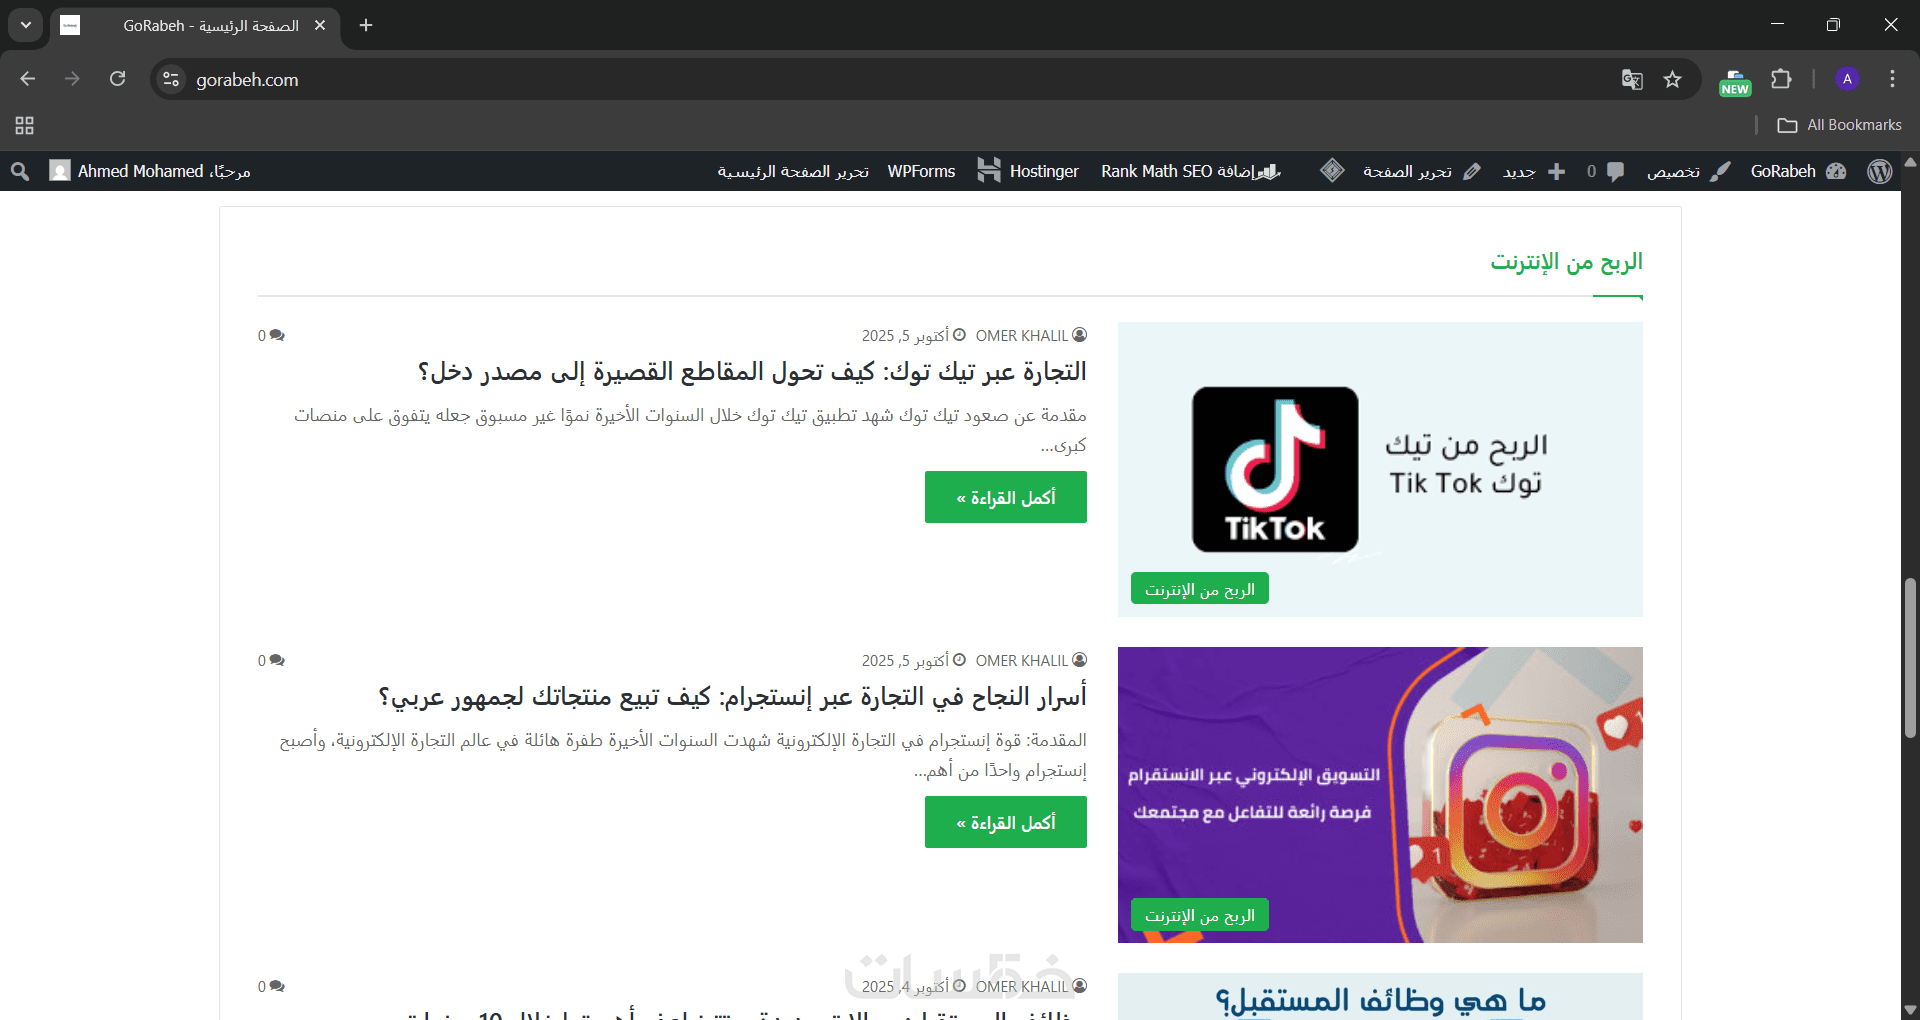Go forward to the next page

tap(72, 79)
